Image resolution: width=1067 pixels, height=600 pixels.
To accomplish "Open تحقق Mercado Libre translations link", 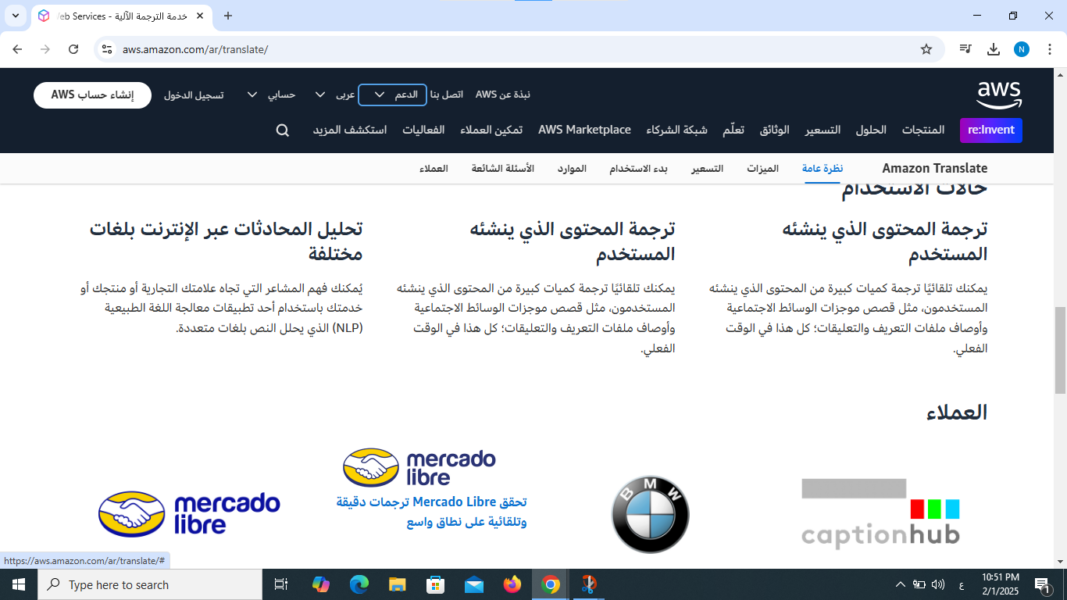I will pyautogui.click(x=431, y=512).
